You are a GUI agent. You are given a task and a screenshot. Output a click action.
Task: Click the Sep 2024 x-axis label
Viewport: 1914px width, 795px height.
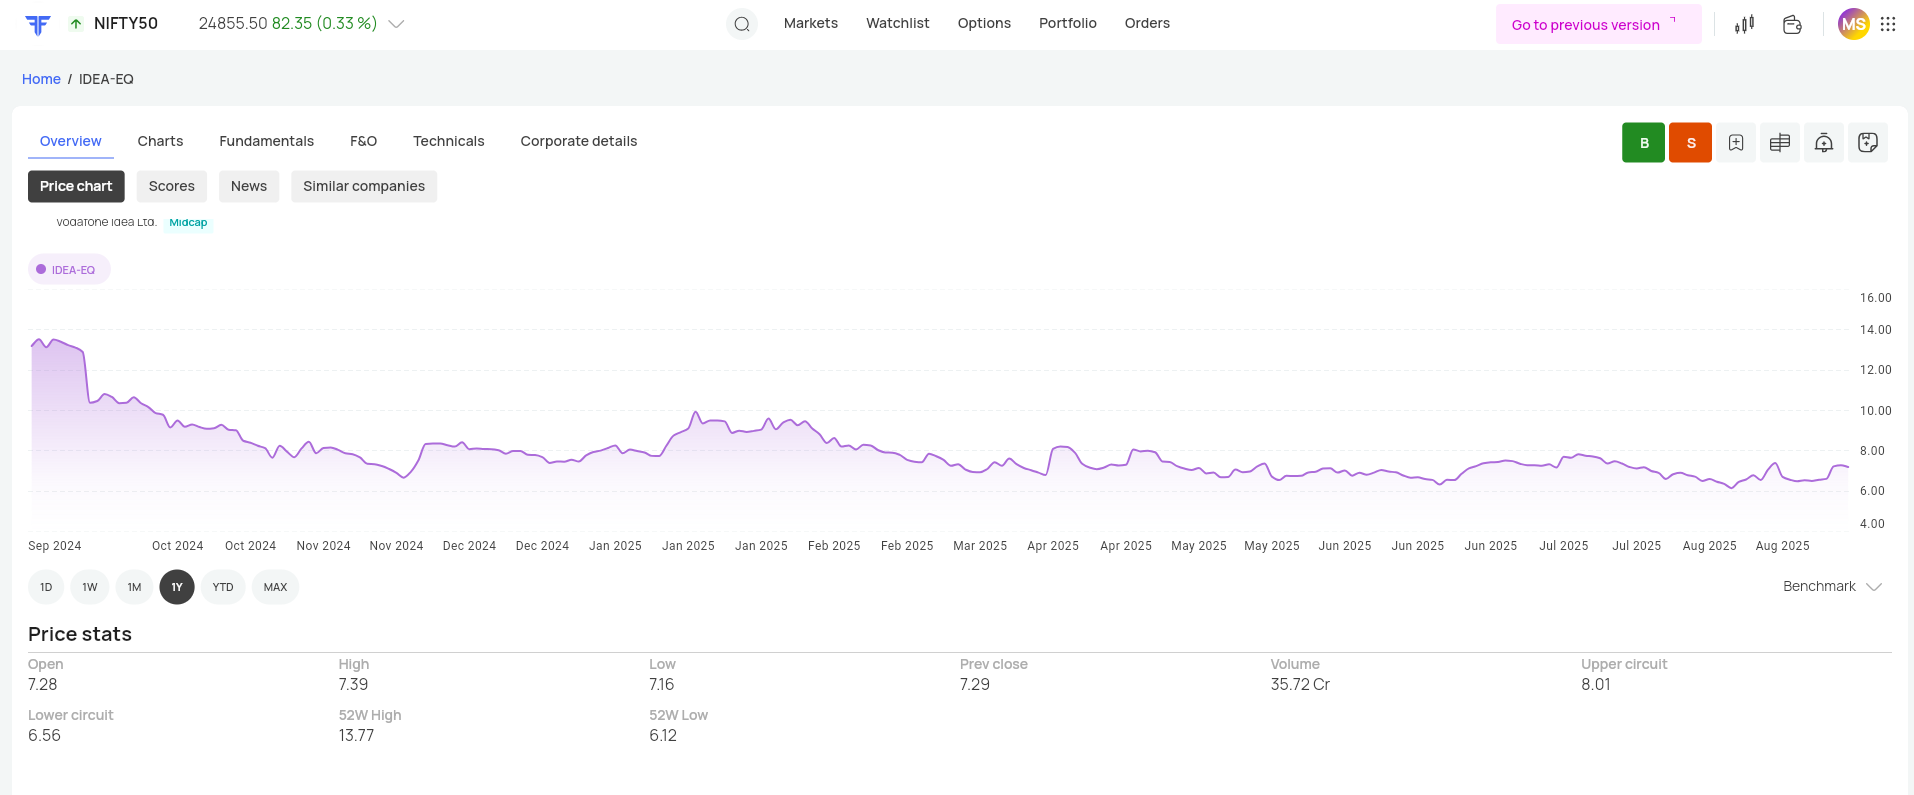55,546
